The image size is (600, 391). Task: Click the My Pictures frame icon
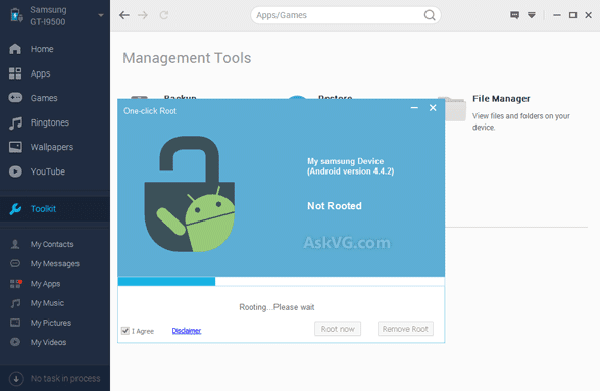point(15,323)
